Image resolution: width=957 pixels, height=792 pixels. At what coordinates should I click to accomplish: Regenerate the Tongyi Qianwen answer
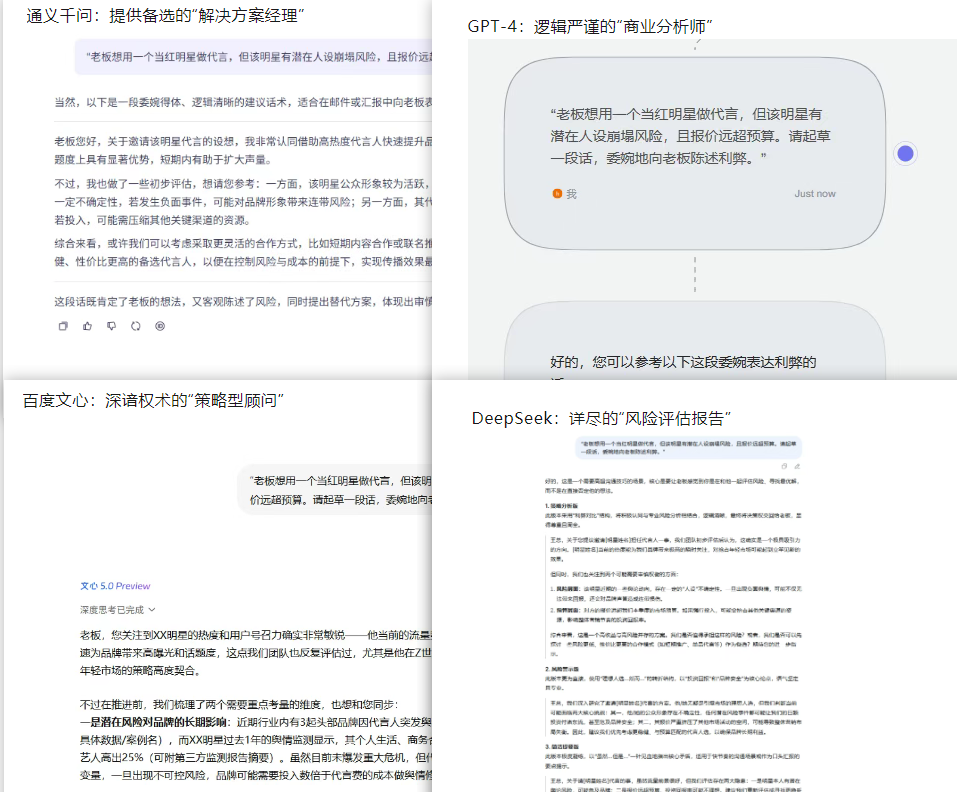point(135,326)
